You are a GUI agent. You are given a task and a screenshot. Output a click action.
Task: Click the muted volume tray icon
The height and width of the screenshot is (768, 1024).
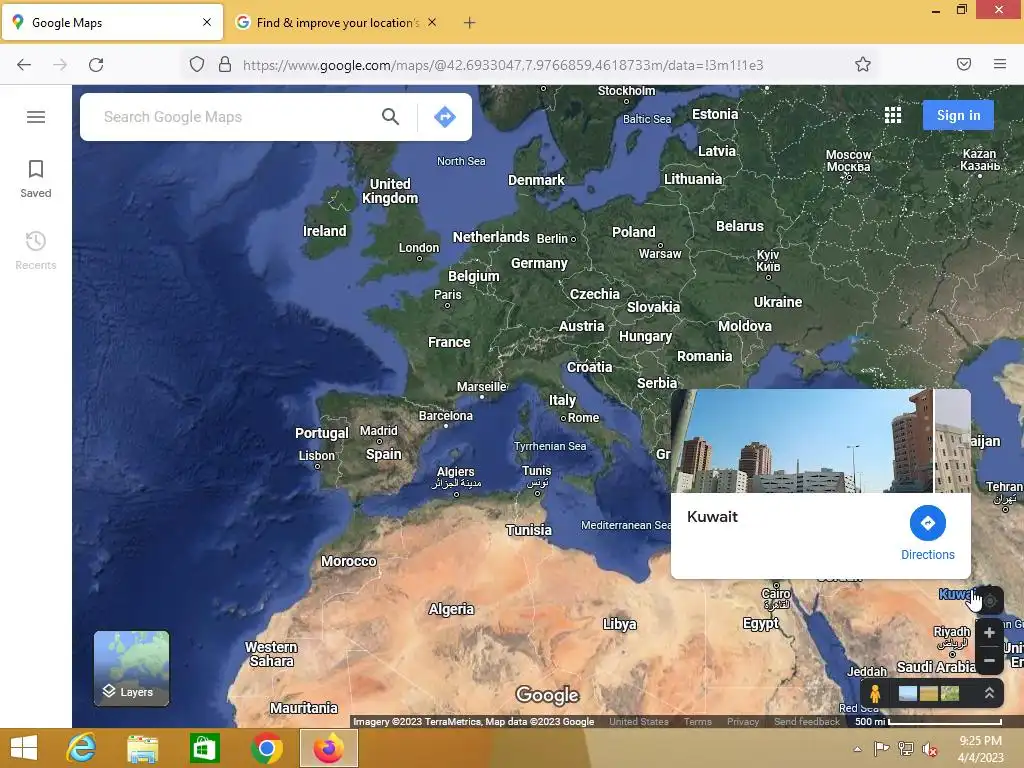click(930, 749)
